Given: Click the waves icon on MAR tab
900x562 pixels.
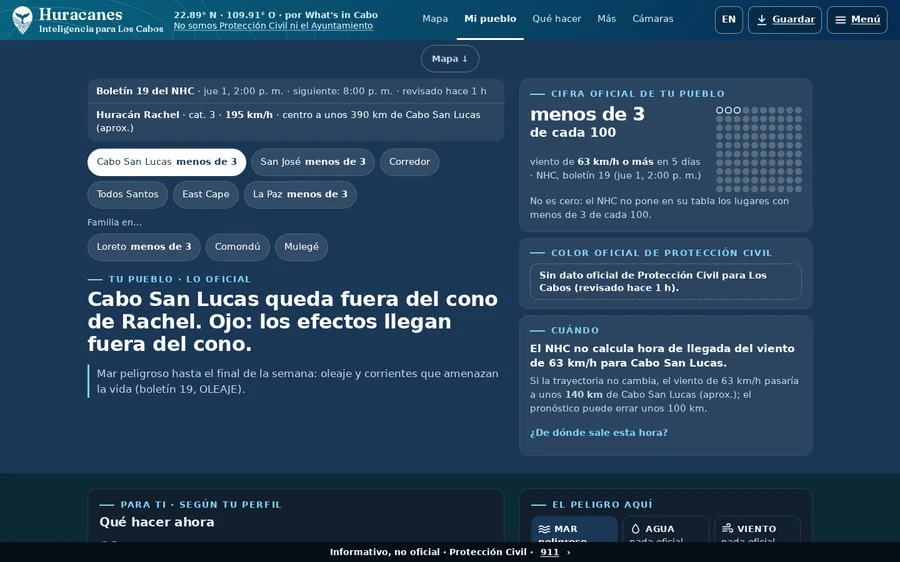Looking at the screenshot, I should click(544, 529).
